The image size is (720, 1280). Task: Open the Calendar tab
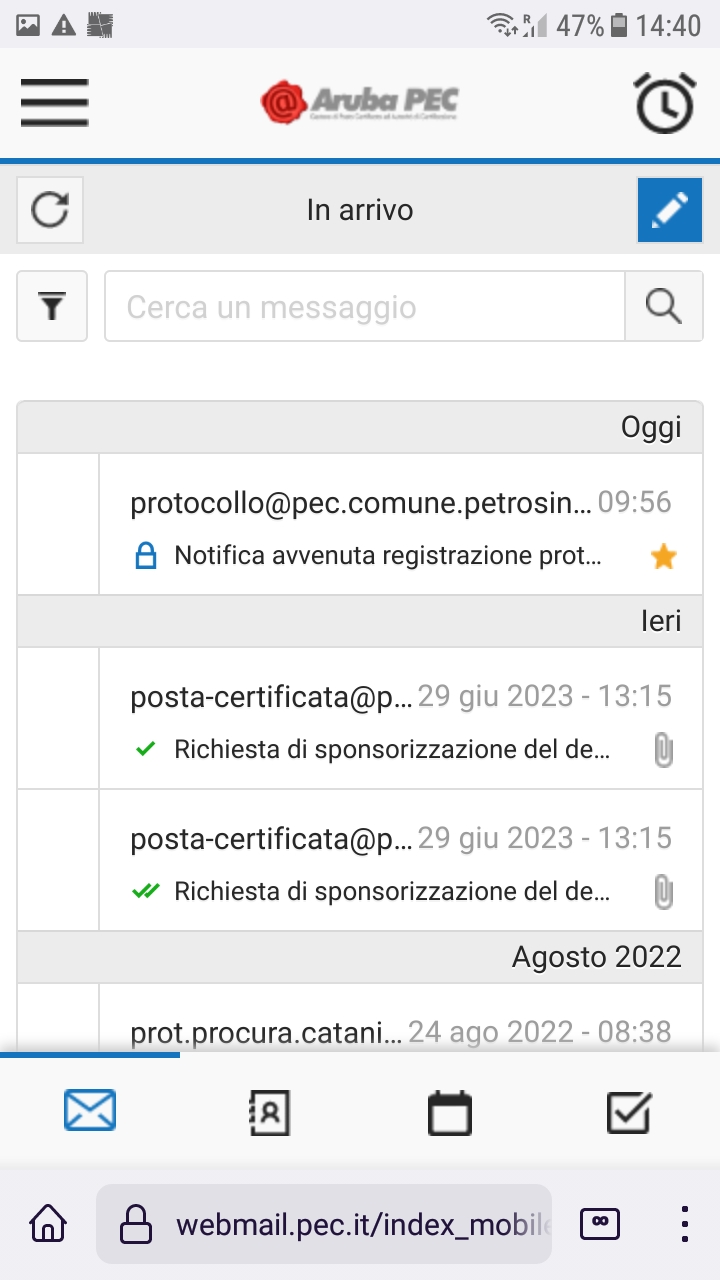449,1111
